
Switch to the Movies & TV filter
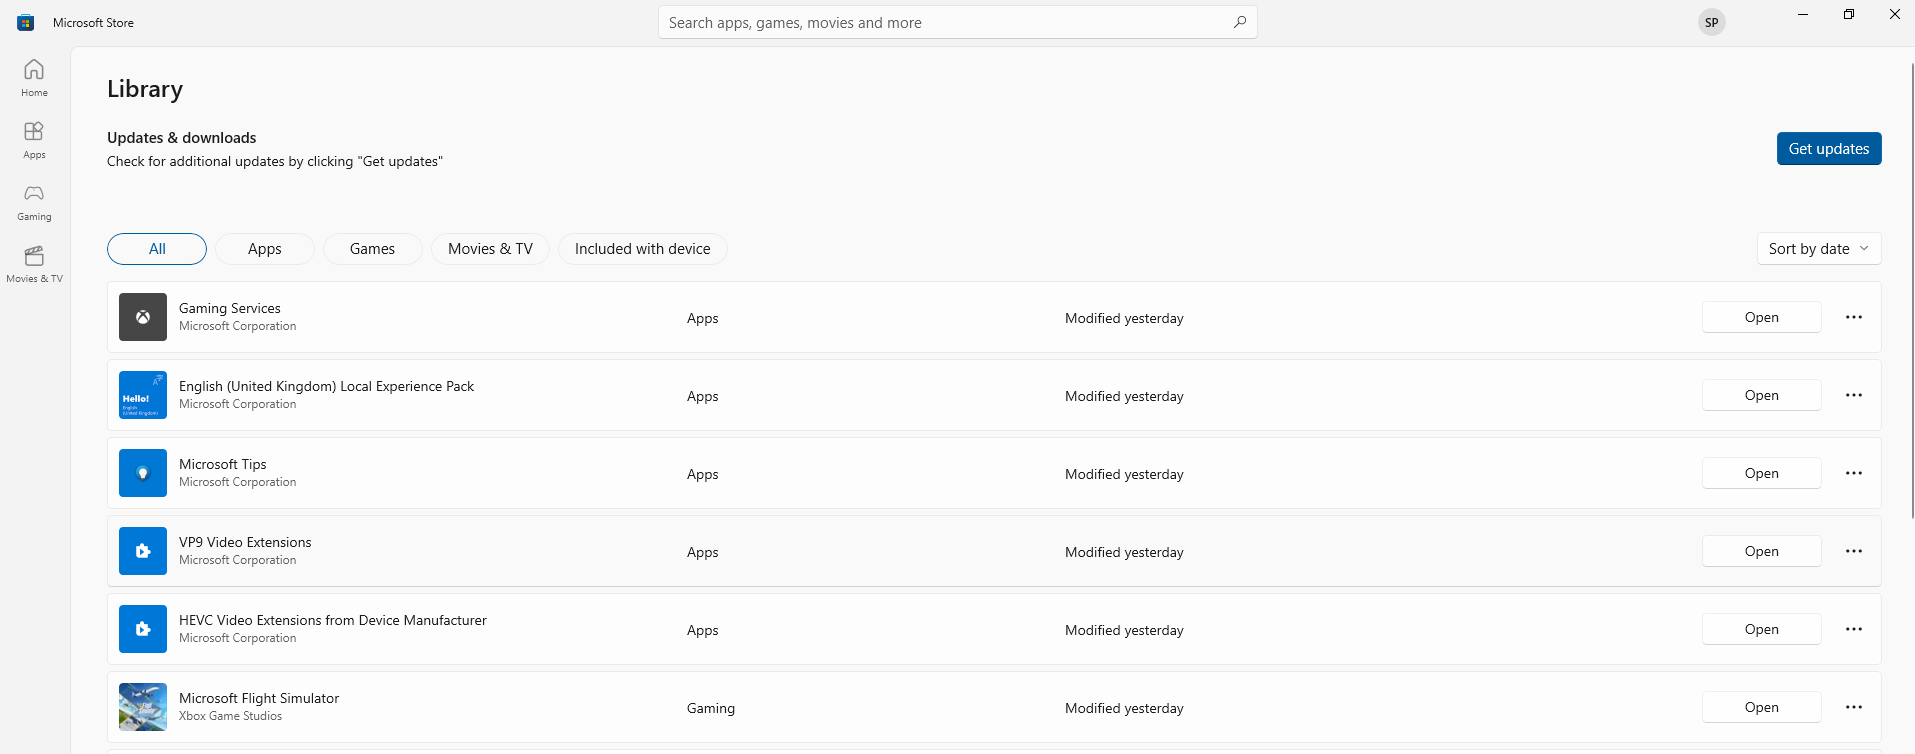[490, 249]
